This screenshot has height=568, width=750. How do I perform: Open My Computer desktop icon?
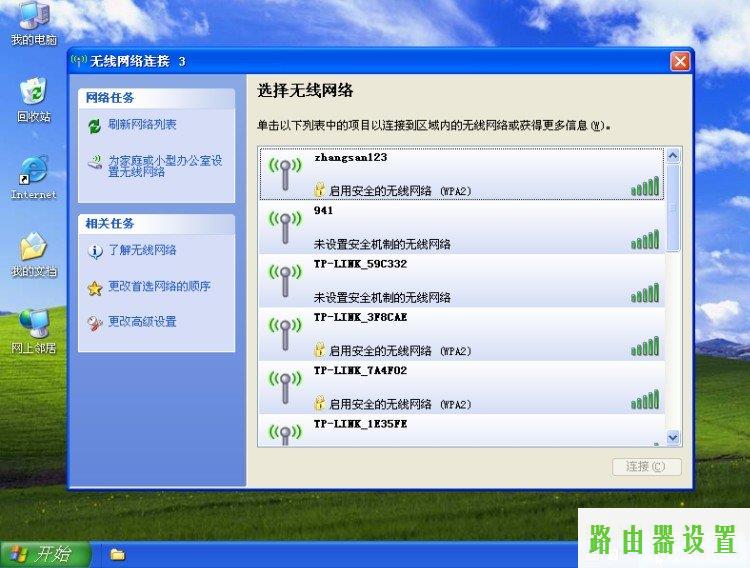tap(33, 17)
